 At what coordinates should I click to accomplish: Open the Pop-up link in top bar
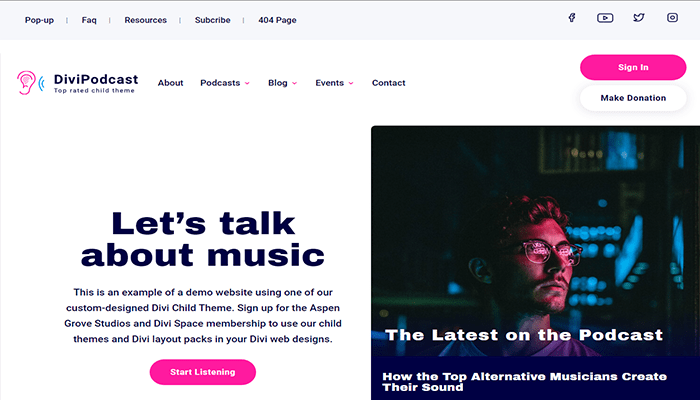click(39, 20)
